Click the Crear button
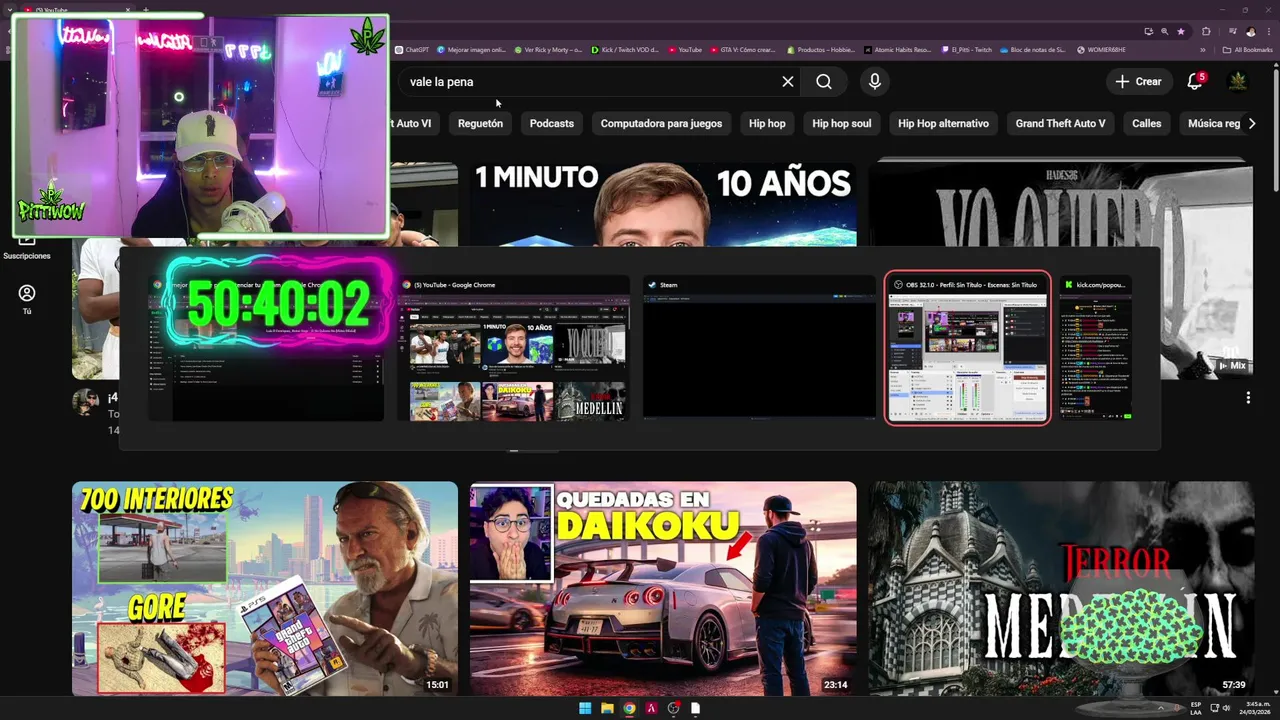Image resolution: width=1280 pixels, height=720 pixels. (x=1139, y=82)
